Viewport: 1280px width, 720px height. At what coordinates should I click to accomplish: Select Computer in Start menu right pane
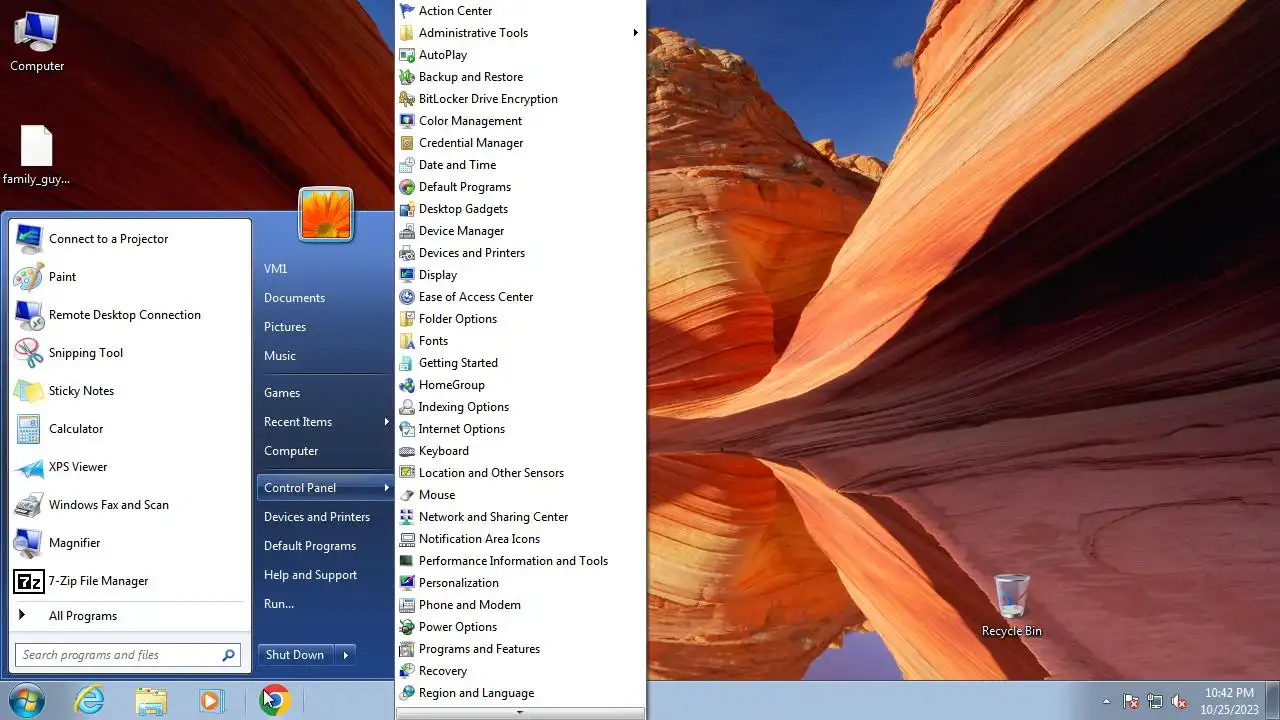click(325, 451)
